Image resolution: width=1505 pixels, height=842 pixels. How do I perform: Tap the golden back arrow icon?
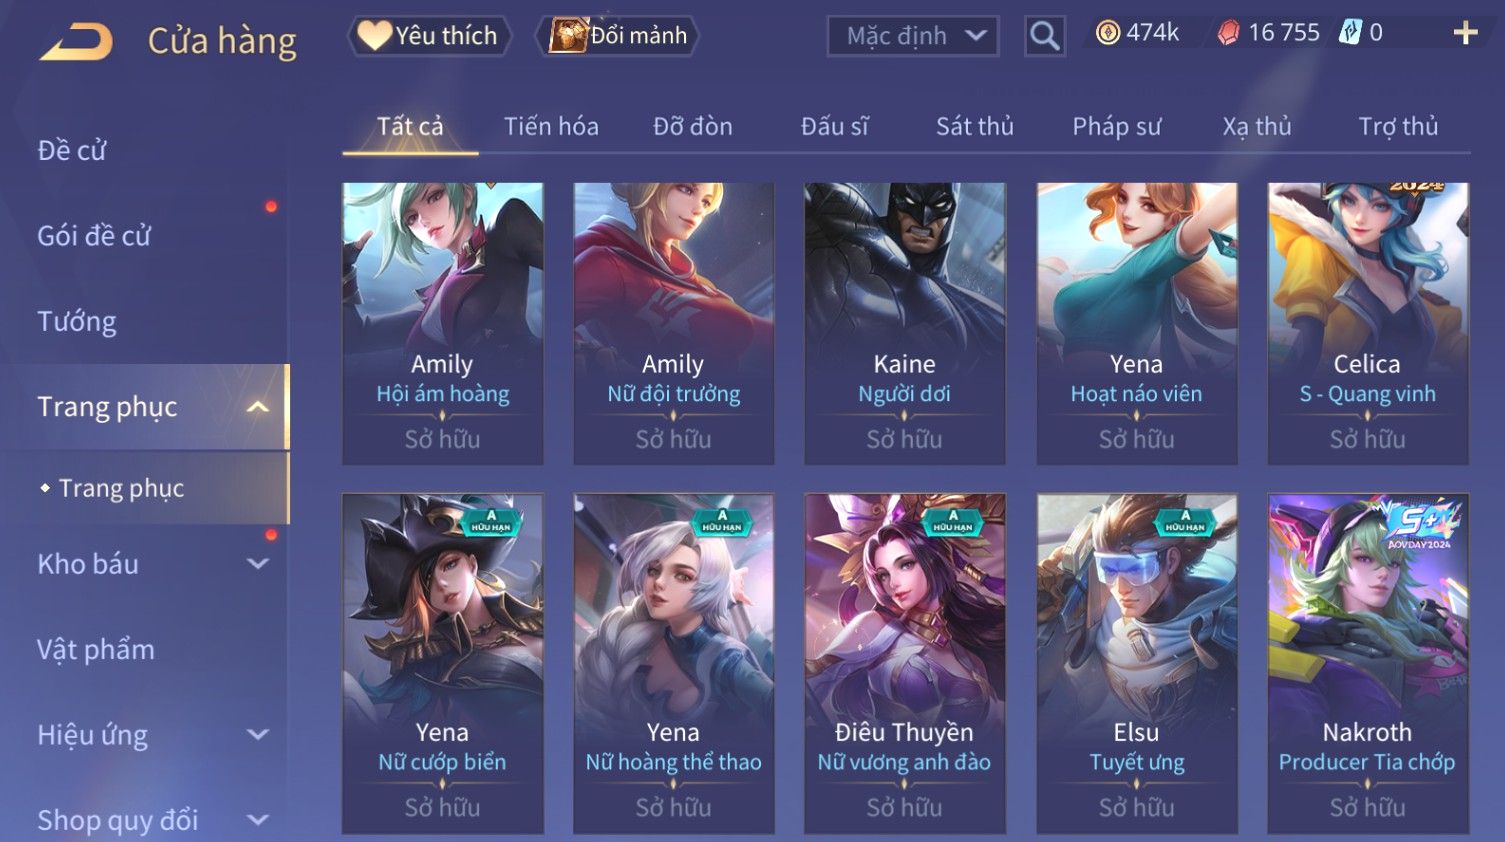pos(76,42)
